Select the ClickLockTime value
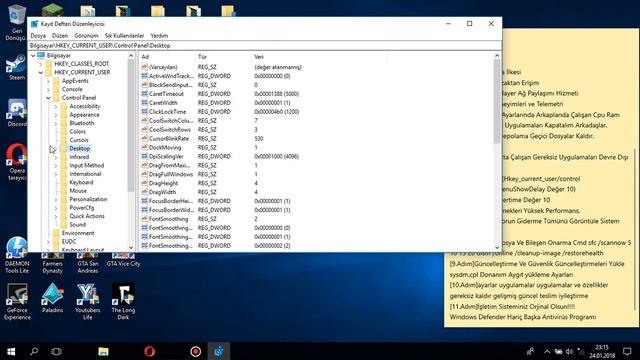 tap(167, 112)
